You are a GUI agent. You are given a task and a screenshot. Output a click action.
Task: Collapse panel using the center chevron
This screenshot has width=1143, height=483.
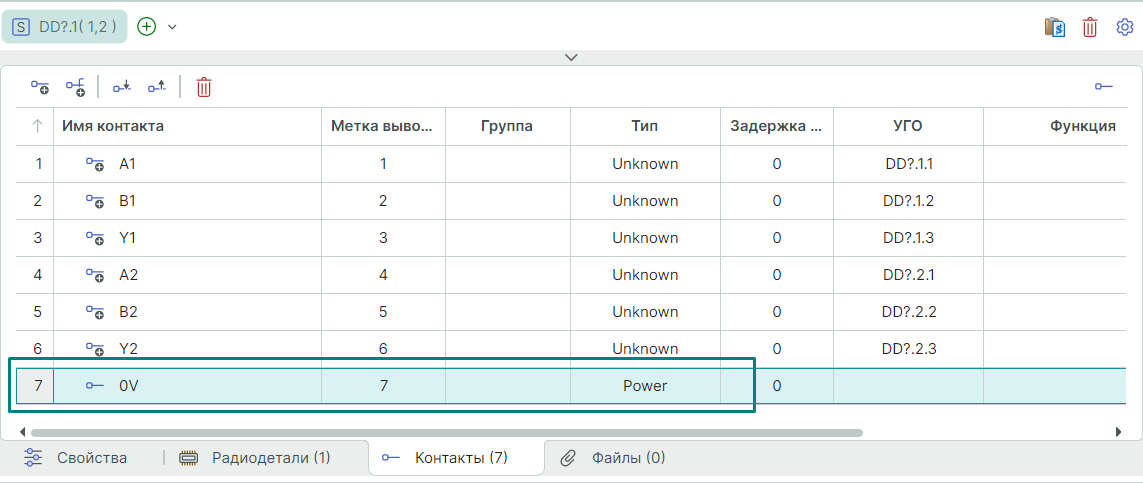pos(571,57)
